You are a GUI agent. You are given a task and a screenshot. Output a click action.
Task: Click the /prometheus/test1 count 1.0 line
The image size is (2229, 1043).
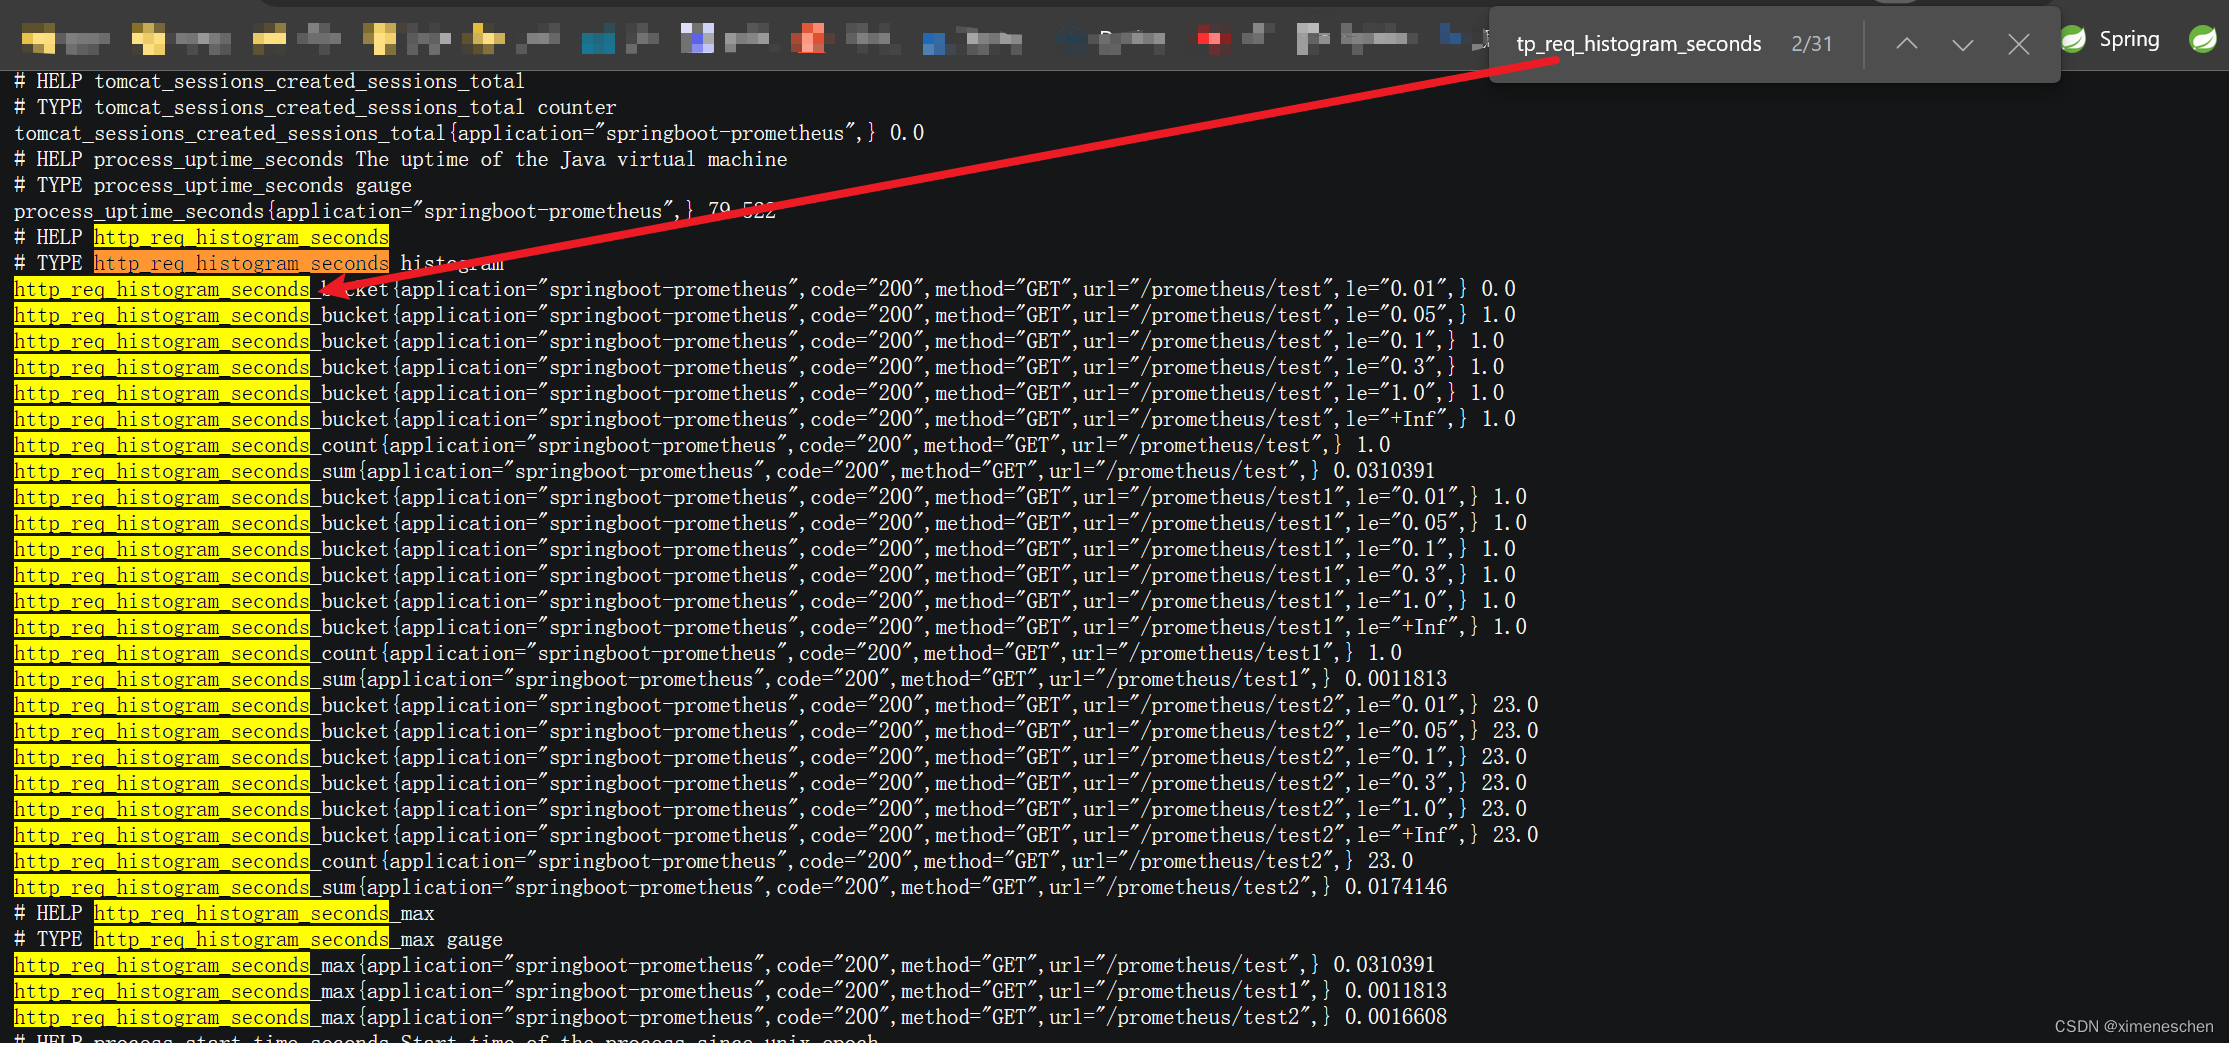708,653
